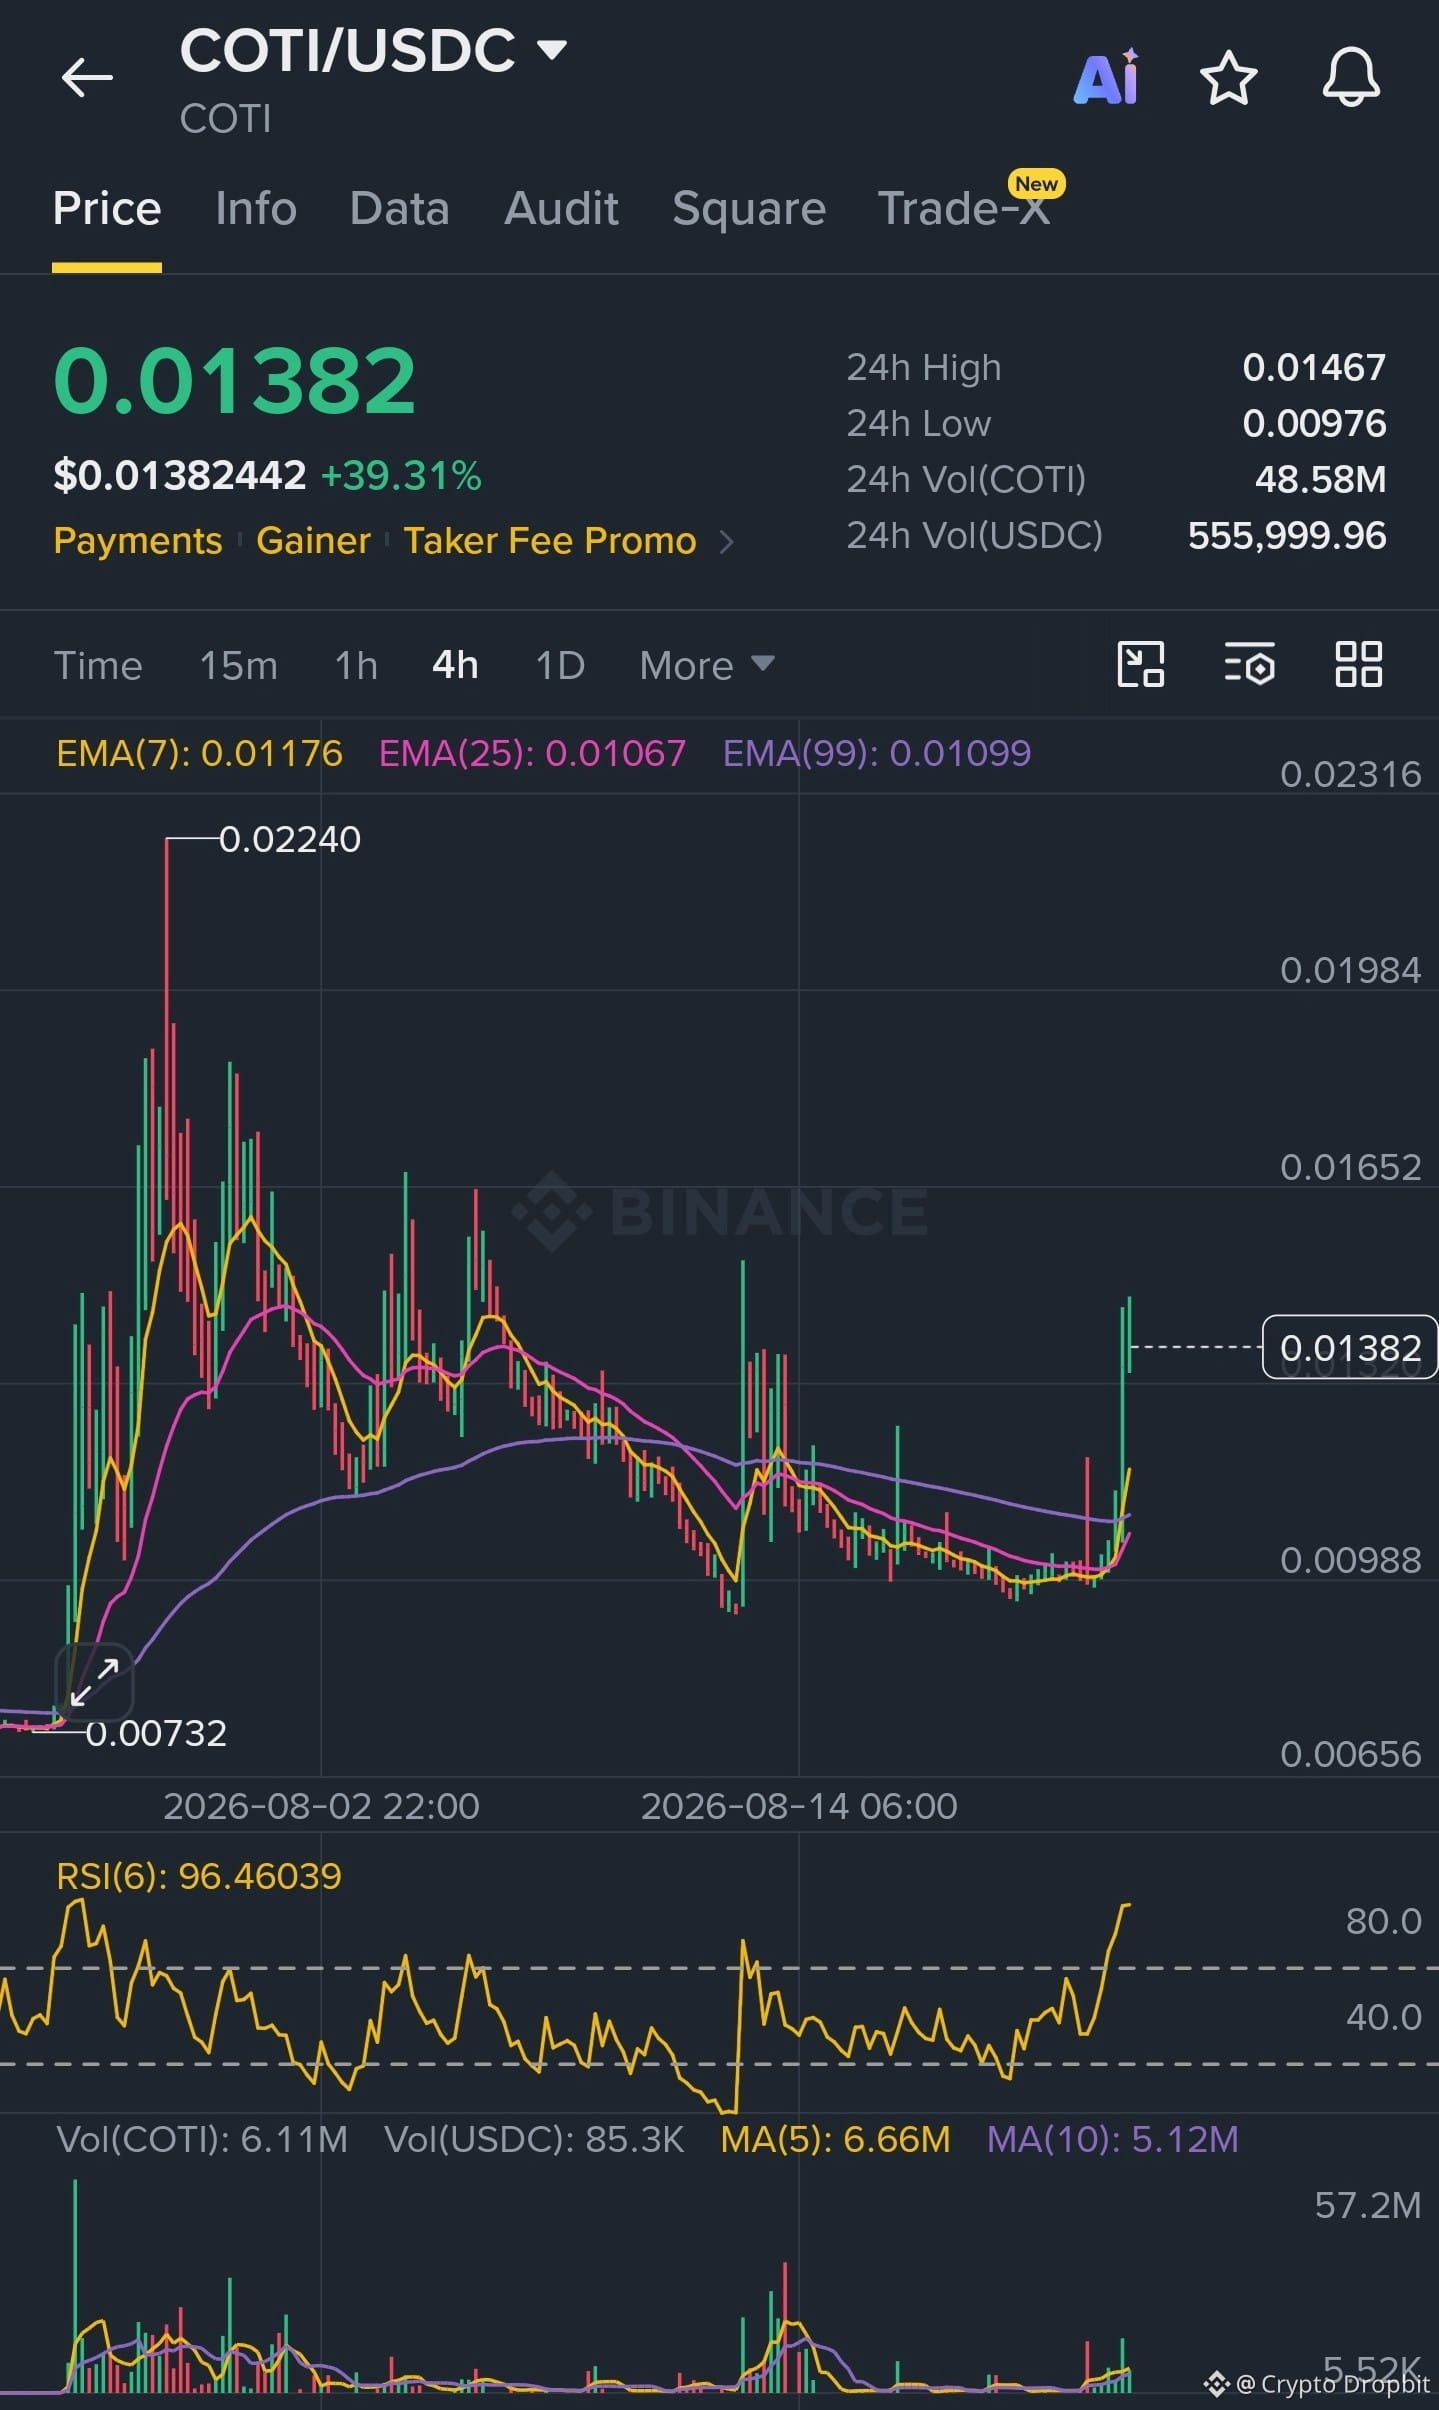1439x2410 pixels.
Task: Tap the 0.00988 price axis label
Action: click(1350, 1560)
